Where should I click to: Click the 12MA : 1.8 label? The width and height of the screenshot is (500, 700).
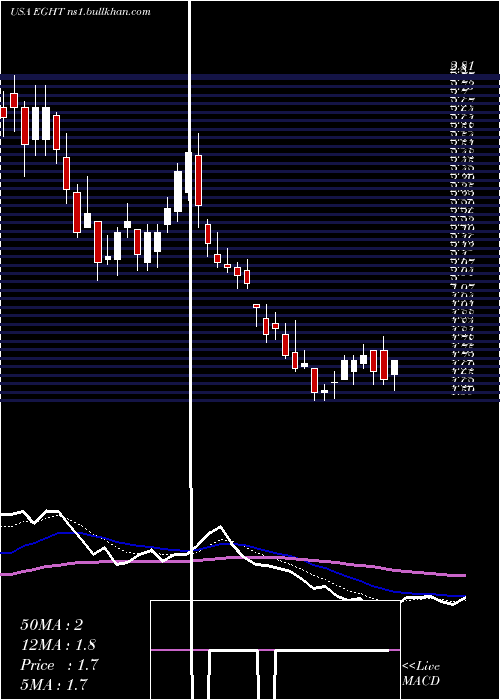[58, 645]
